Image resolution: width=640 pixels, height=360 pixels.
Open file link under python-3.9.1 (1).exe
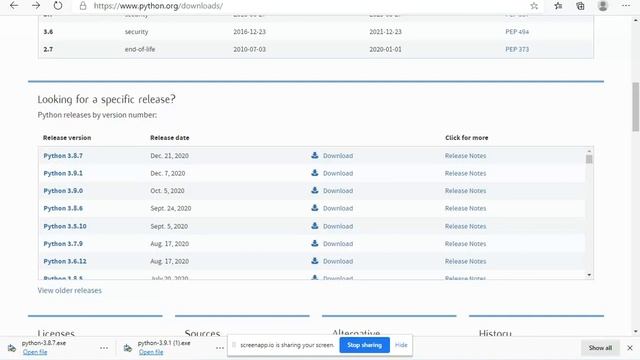click(151, 352)
